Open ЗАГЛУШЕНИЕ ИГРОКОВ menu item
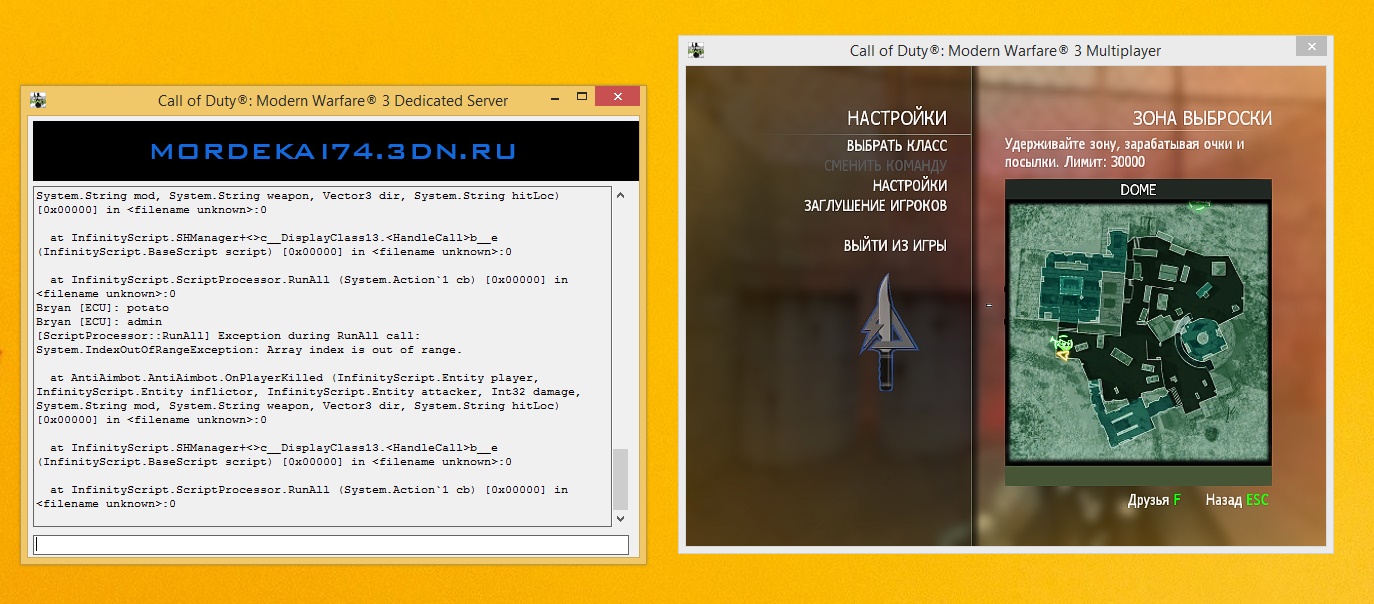Image resolution: width=1374 pixels, height=604 pixels. click(875, 206)
